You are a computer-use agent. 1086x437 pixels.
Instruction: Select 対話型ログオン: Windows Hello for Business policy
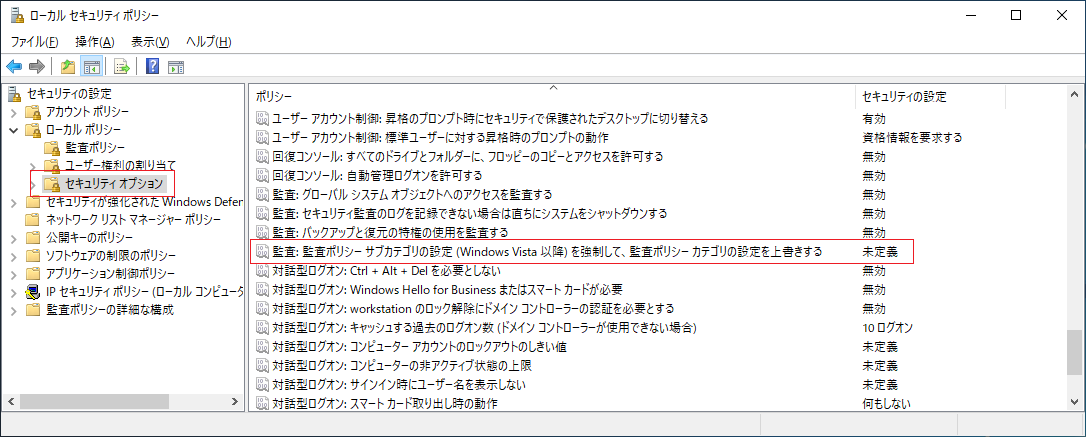click(x=448, y=289)
